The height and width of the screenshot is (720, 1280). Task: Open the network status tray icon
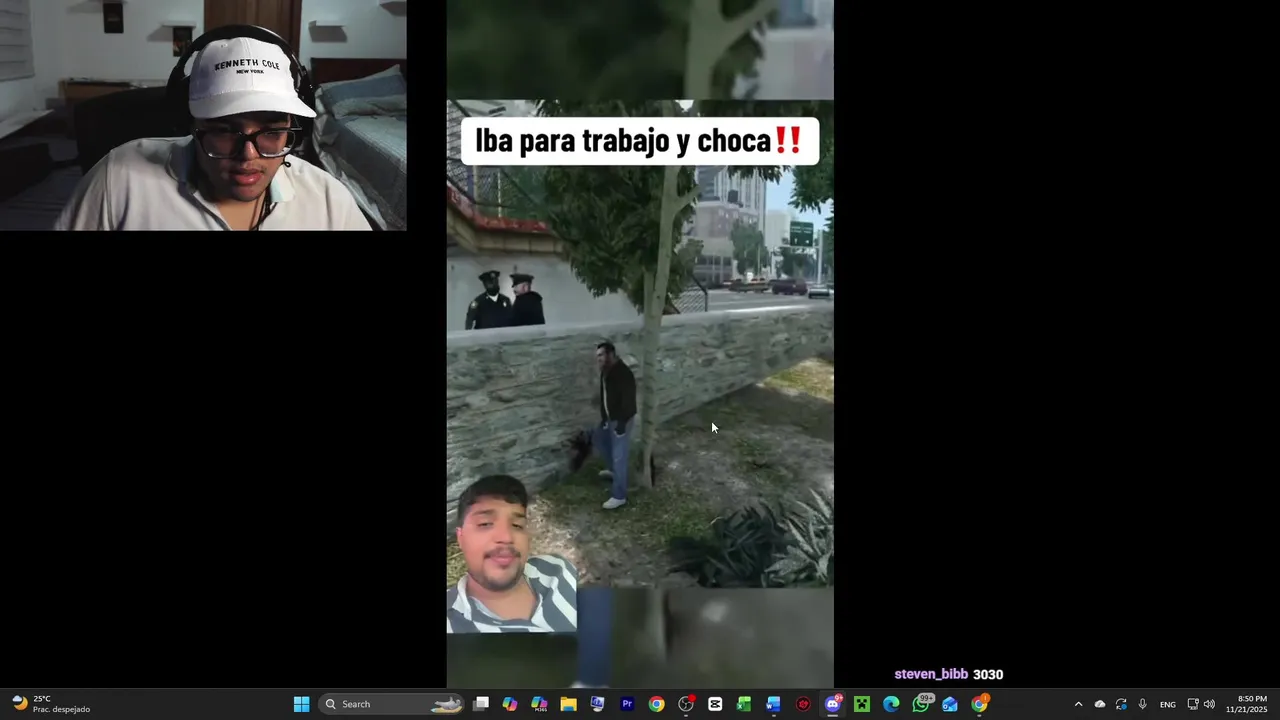(x=1193, y=704)
